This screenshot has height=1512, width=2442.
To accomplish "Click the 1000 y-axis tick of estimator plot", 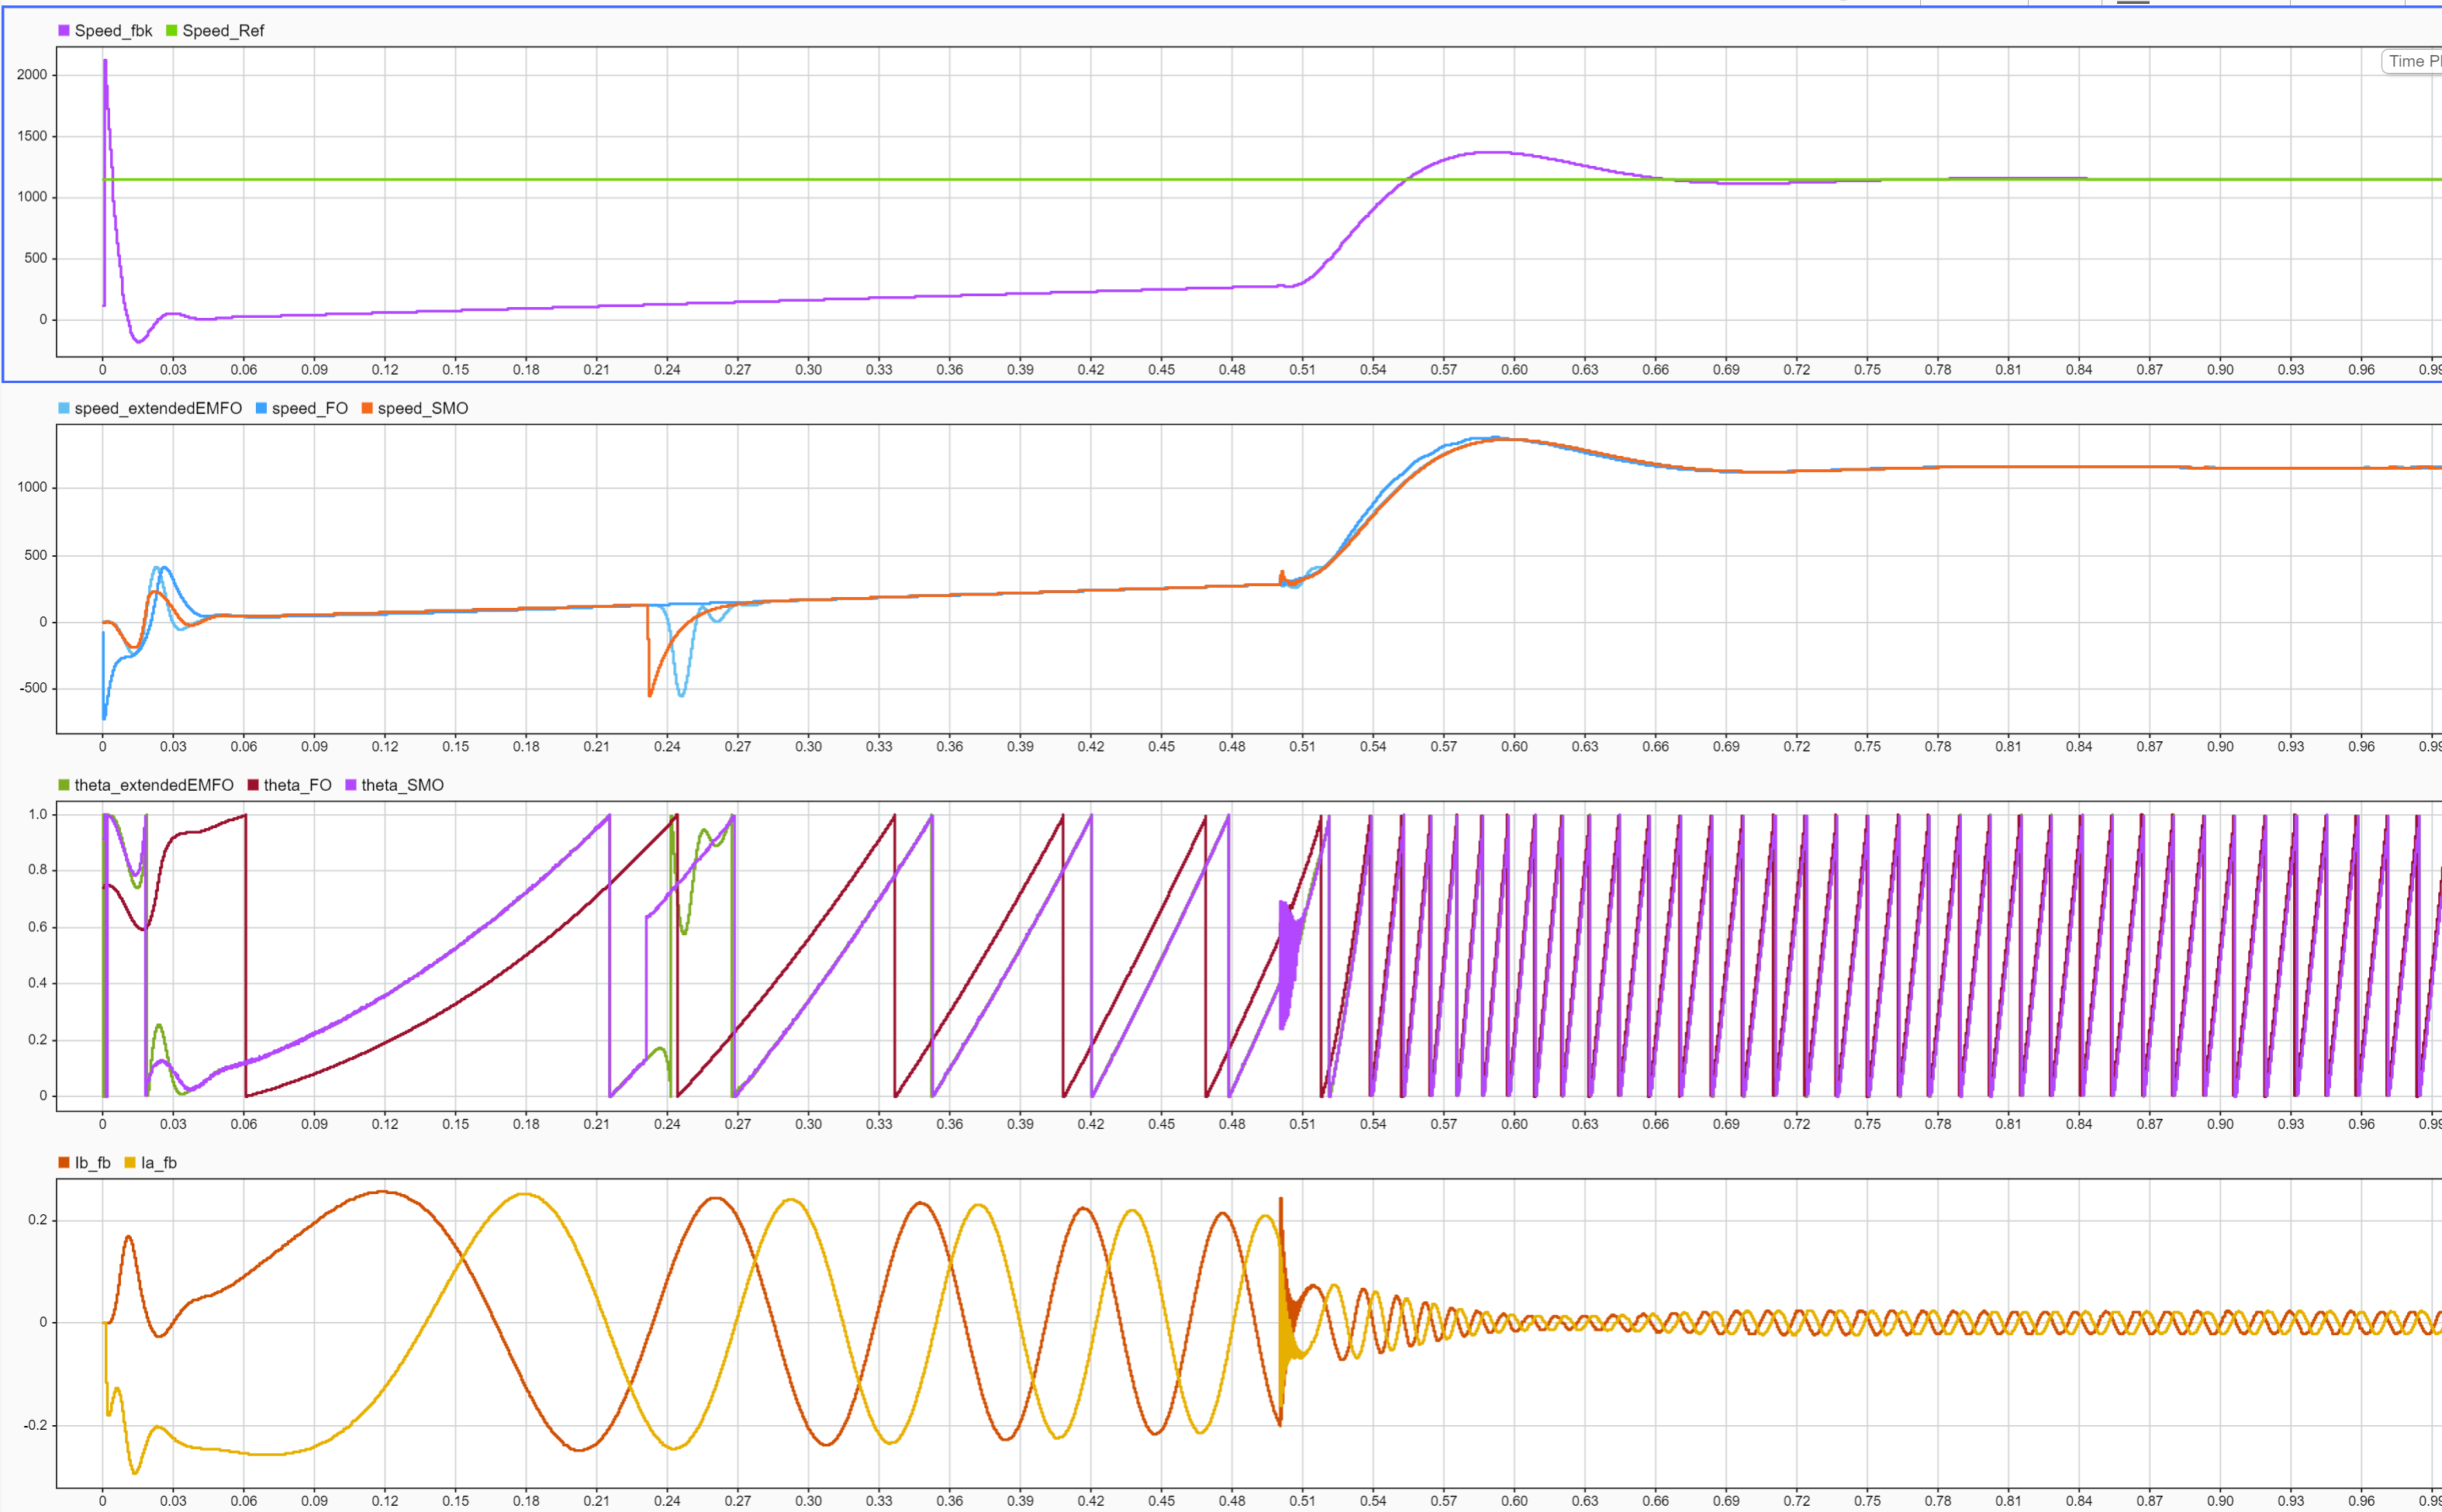I will (32, 487).
